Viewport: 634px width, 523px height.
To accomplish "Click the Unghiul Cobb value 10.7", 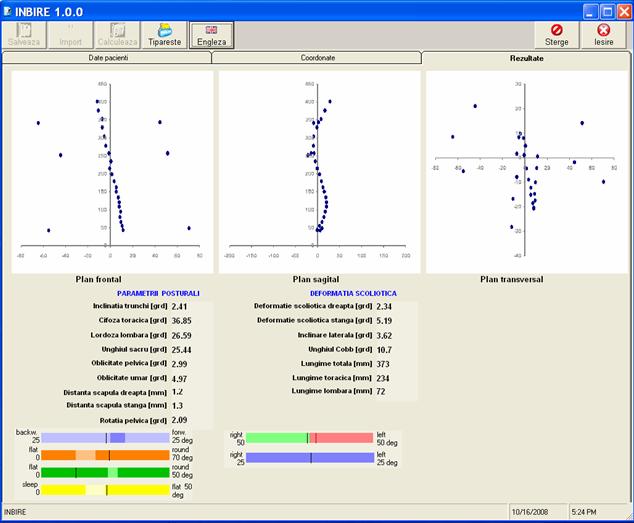I will click(x=384, y=349).
